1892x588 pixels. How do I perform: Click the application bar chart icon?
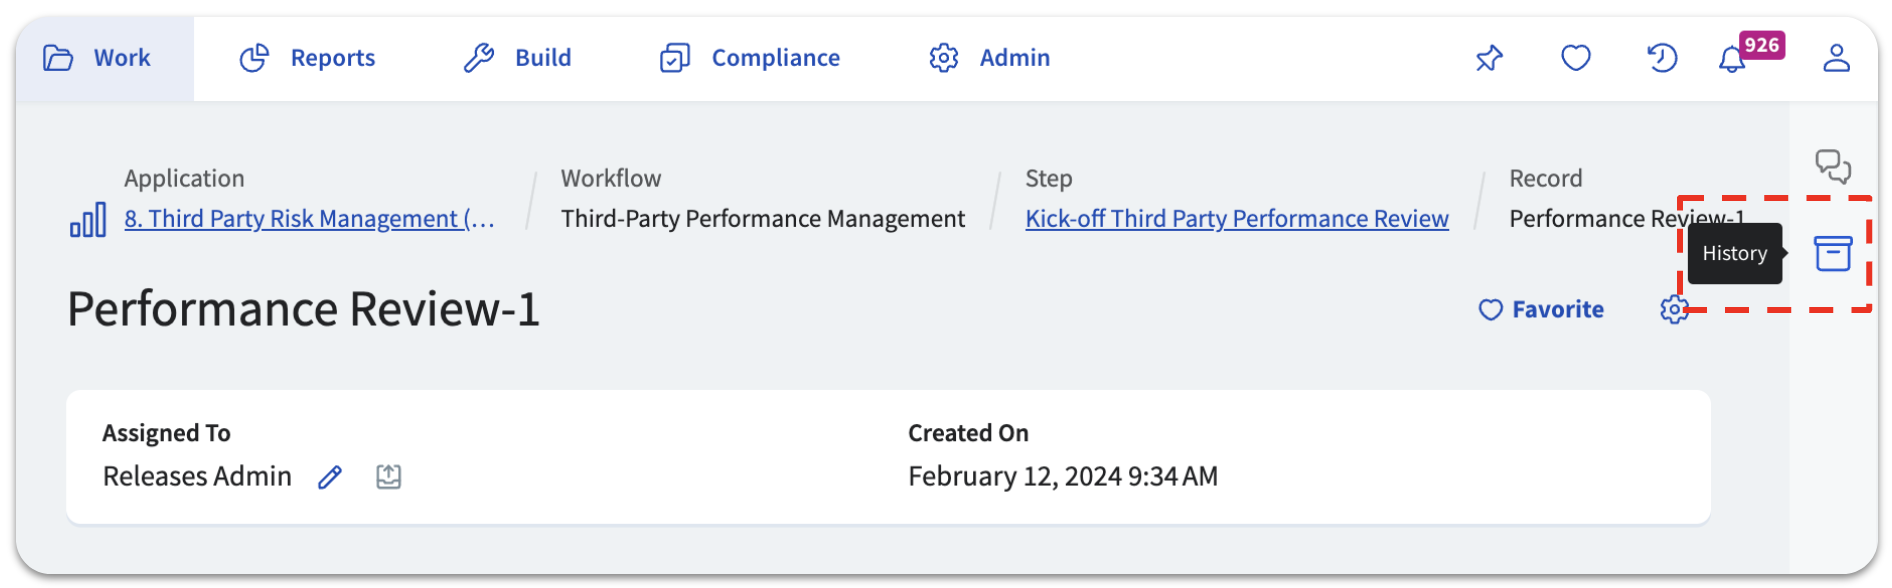[x=88, y=219]
